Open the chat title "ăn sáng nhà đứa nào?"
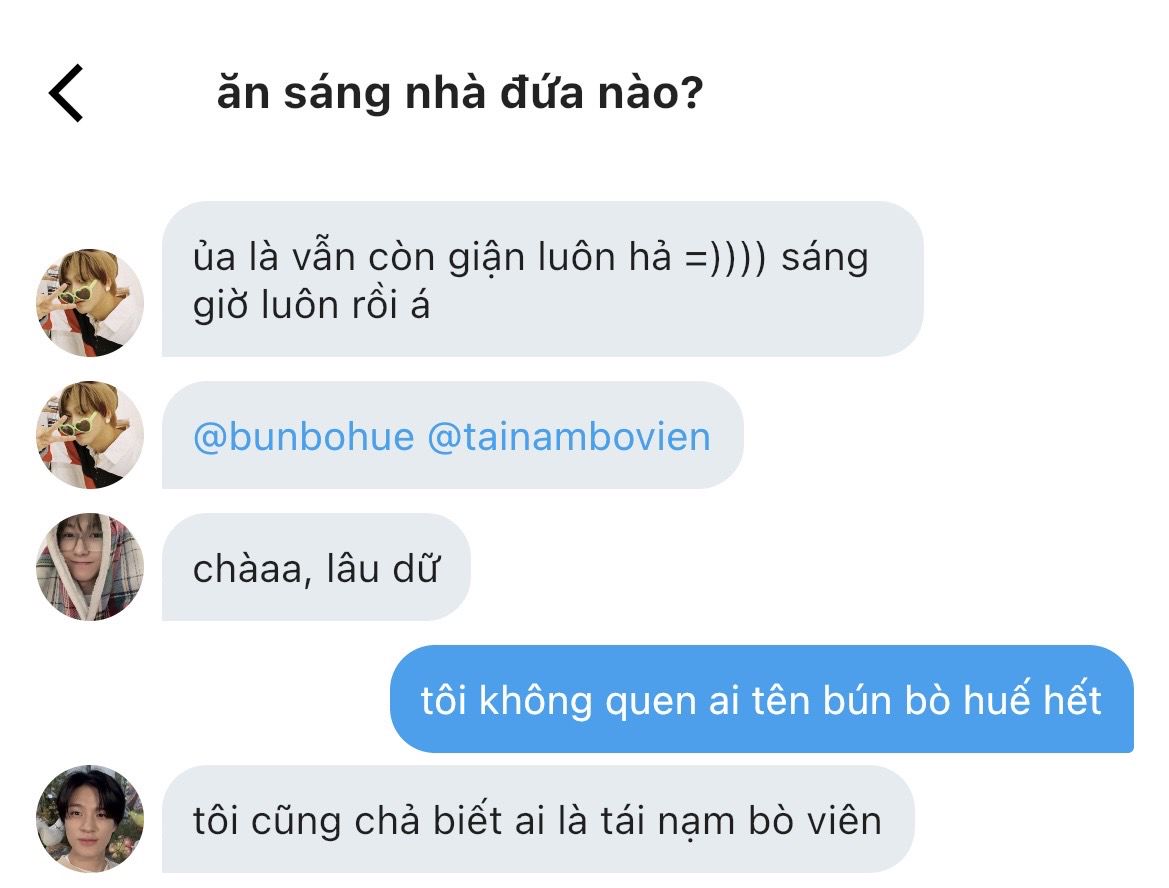The height and width of the screenshot is (888, 1169). (460, 93)
